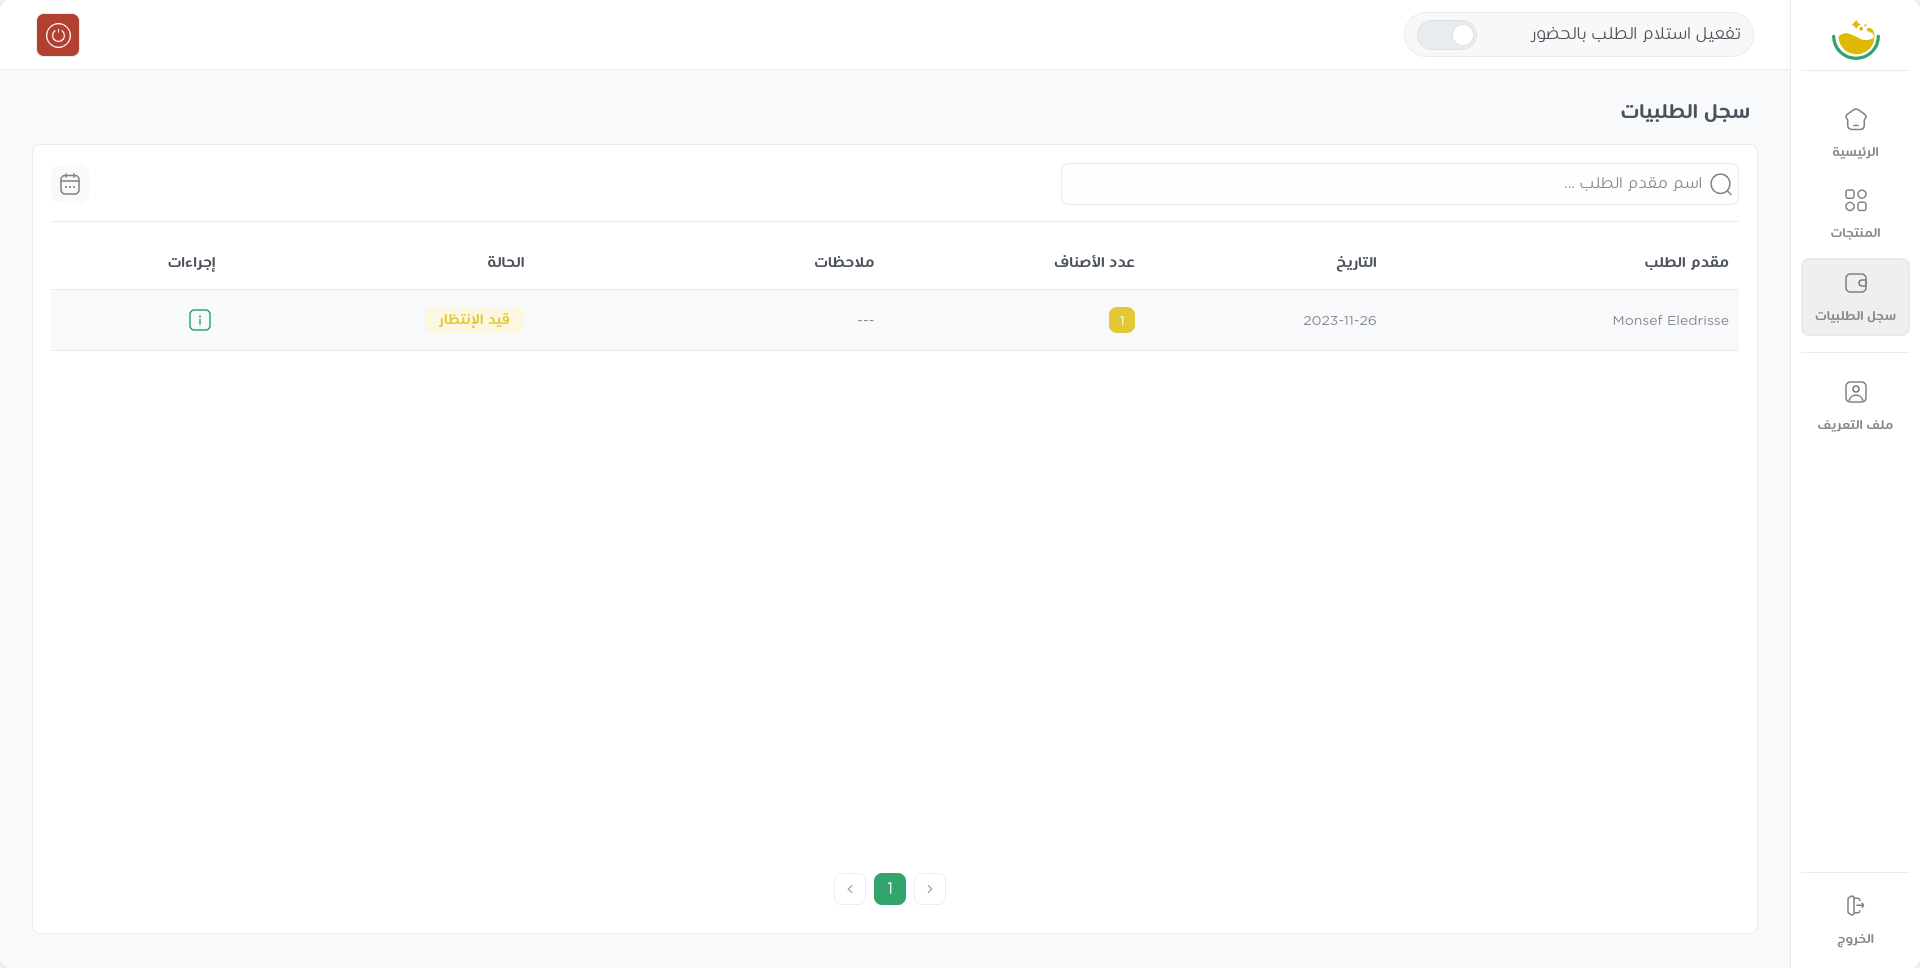The image size is (1920, 968).
Task: Click the yellow item count badge 1
Action: click(1122, 320)
